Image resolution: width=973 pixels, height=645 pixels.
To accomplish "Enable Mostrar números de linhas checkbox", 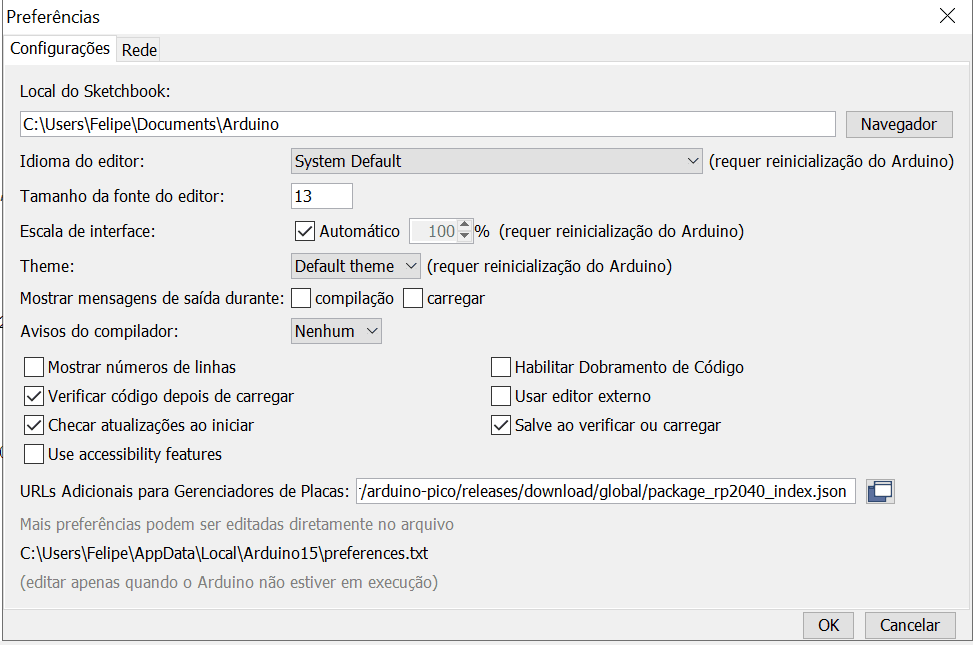I will tap(35, 367).
